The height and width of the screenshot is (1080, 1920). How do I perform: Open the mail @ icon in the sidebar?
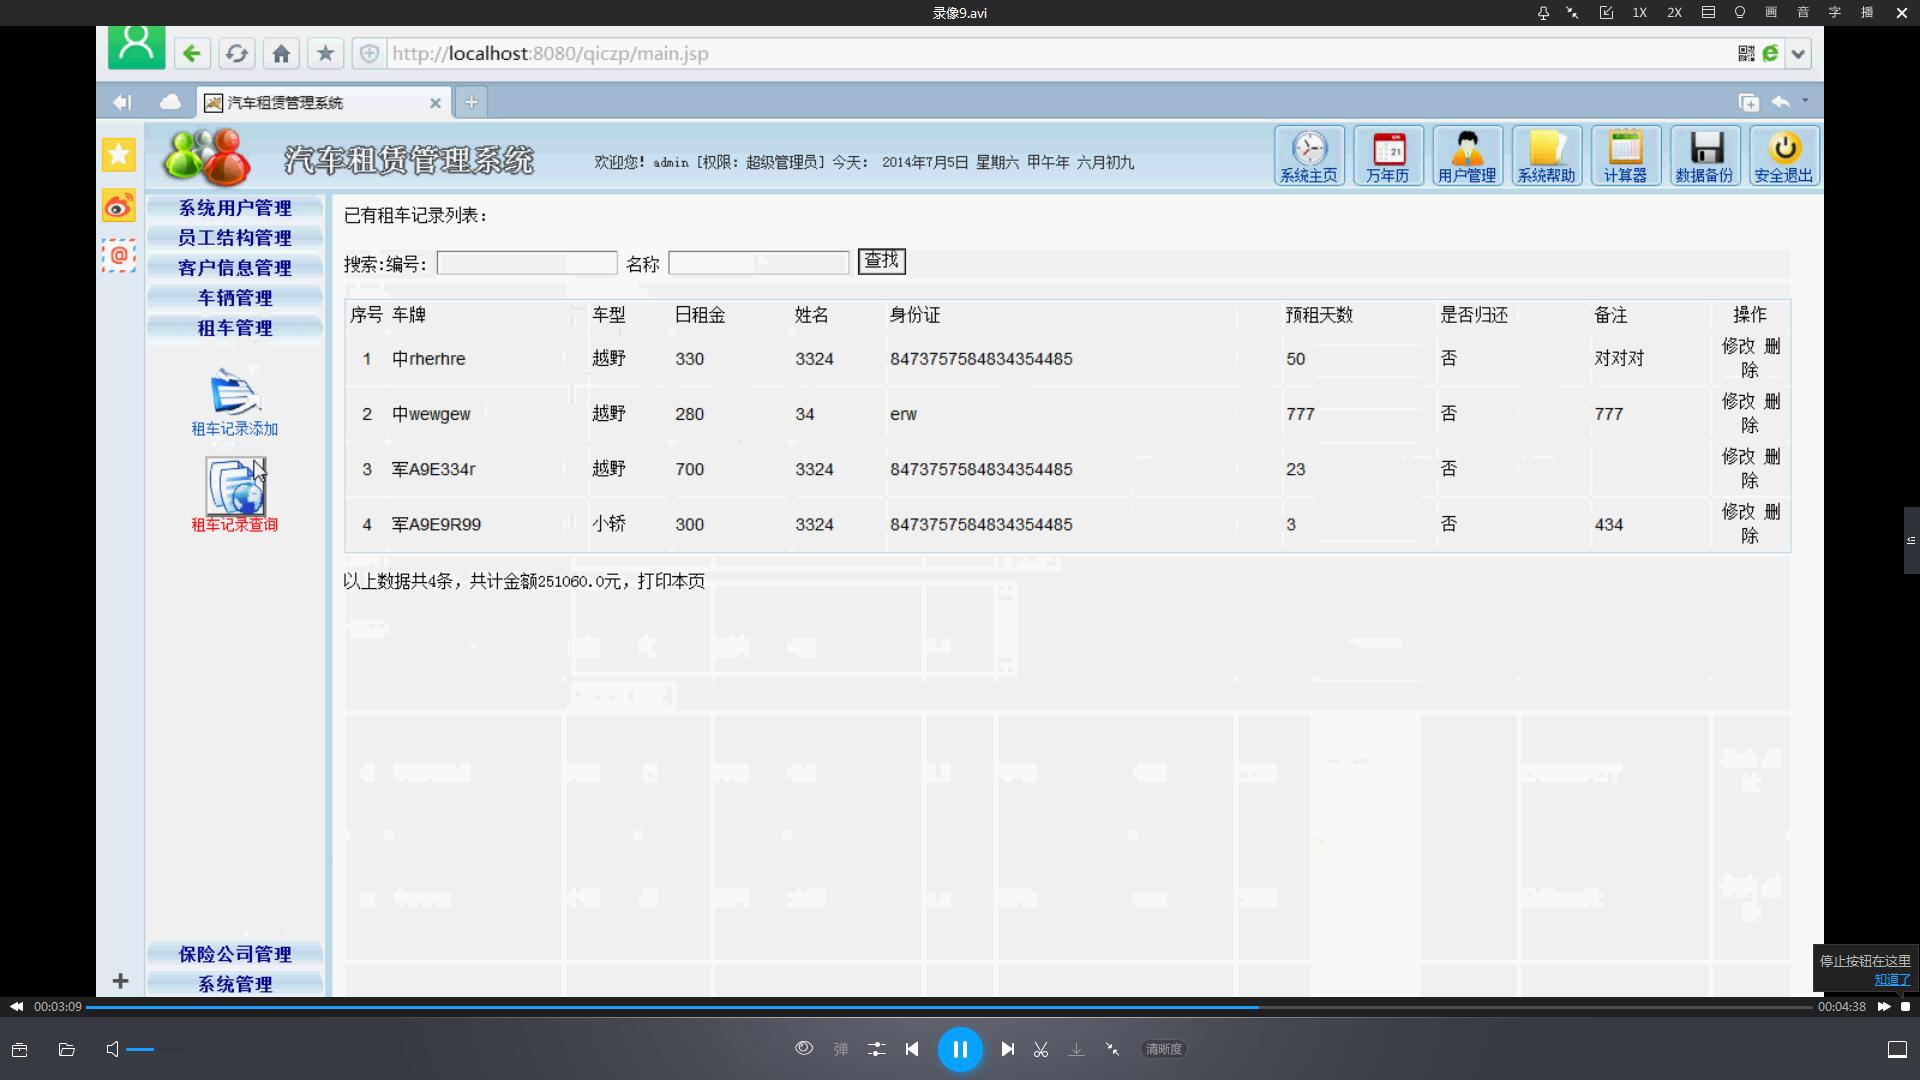tap(119, 255)
